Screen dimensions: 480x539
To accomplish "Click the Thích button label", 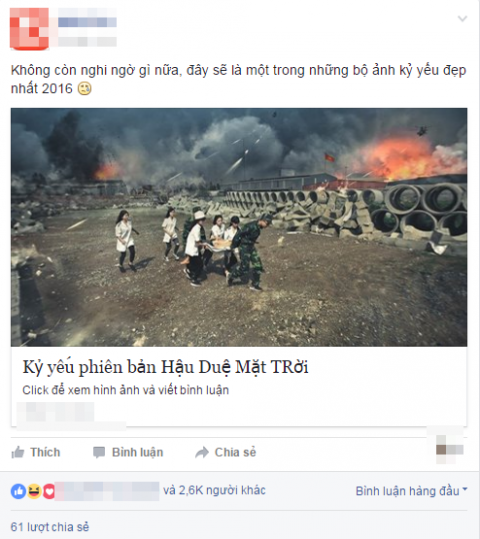I will tap(45, 452).
